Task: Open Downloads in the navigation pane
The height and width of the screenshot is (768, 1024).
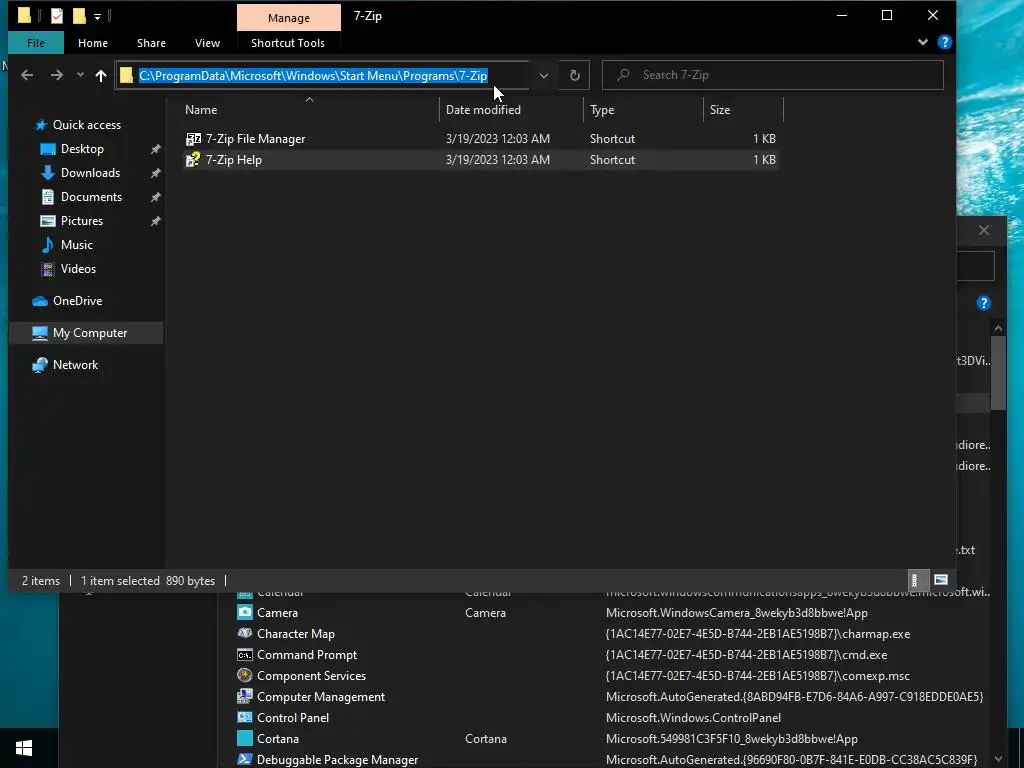Action: (x=90, y=173)
